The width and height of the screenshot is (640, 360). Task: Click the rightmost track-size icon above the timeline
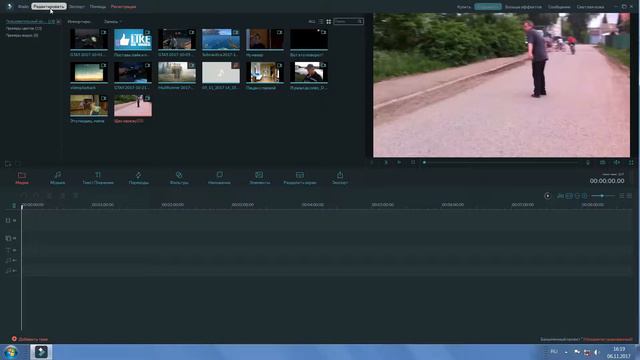(x=629, y=196)
